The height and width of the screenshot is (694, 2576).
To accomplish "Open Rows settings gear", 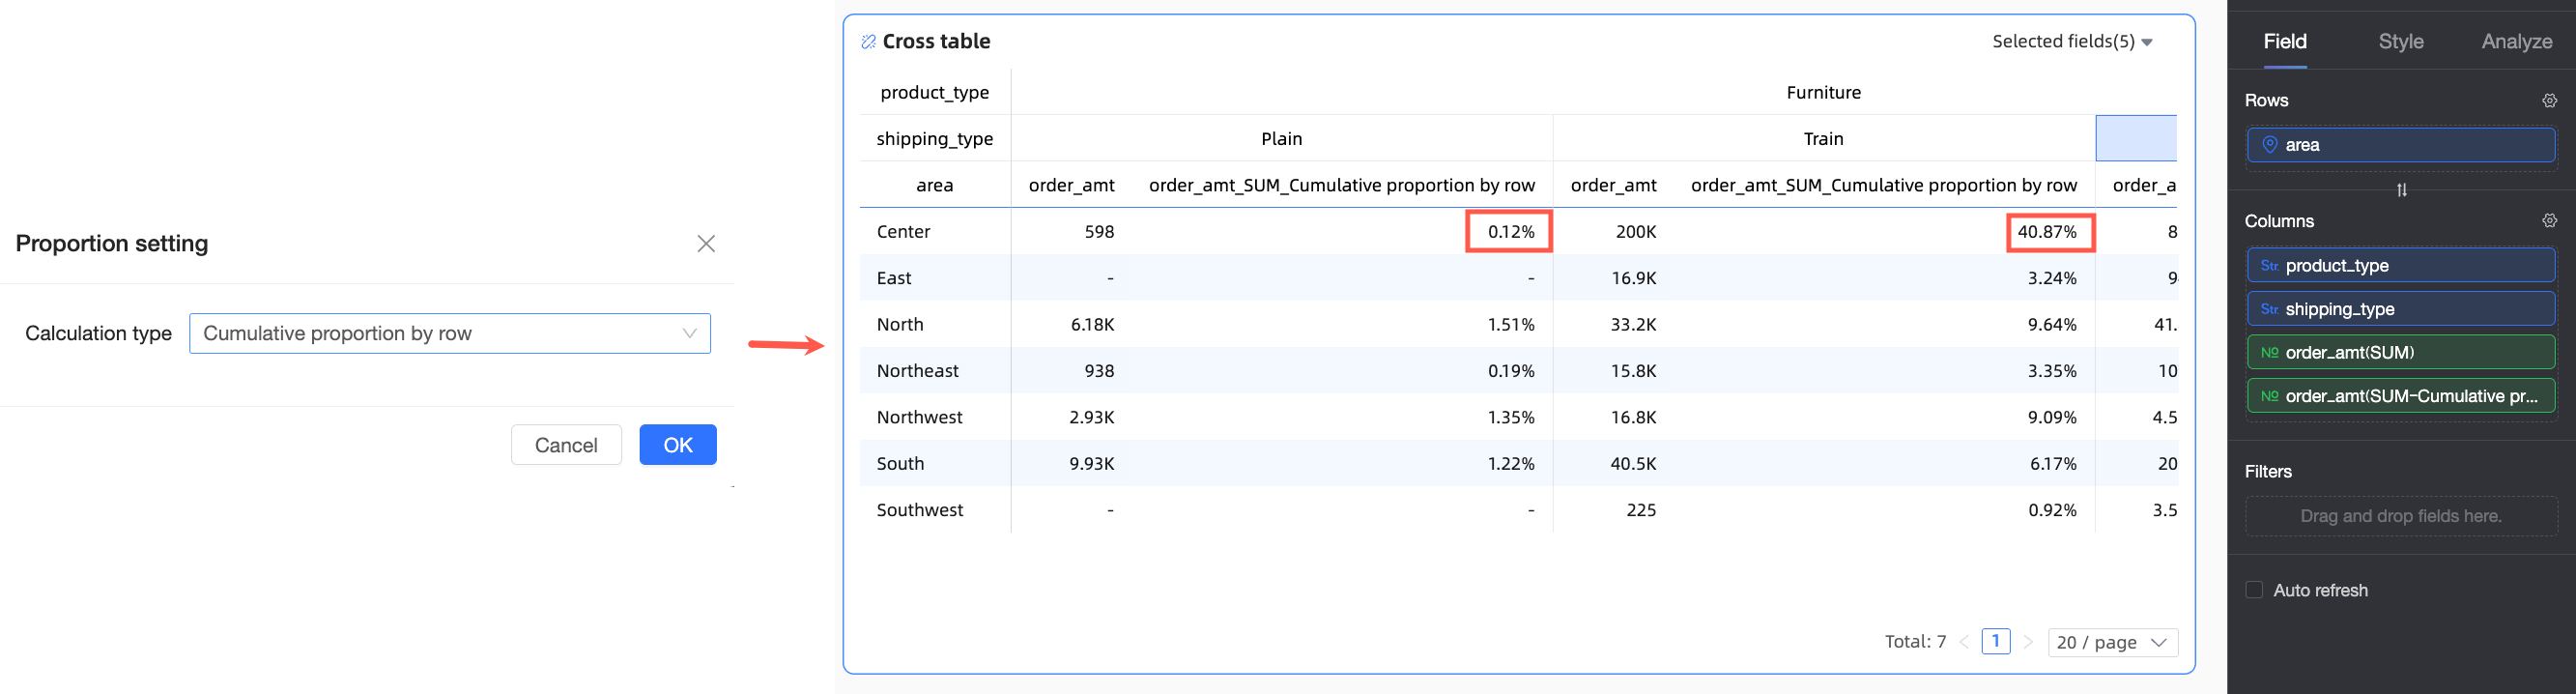I will pyautogui.click(x=2549, y=101).
